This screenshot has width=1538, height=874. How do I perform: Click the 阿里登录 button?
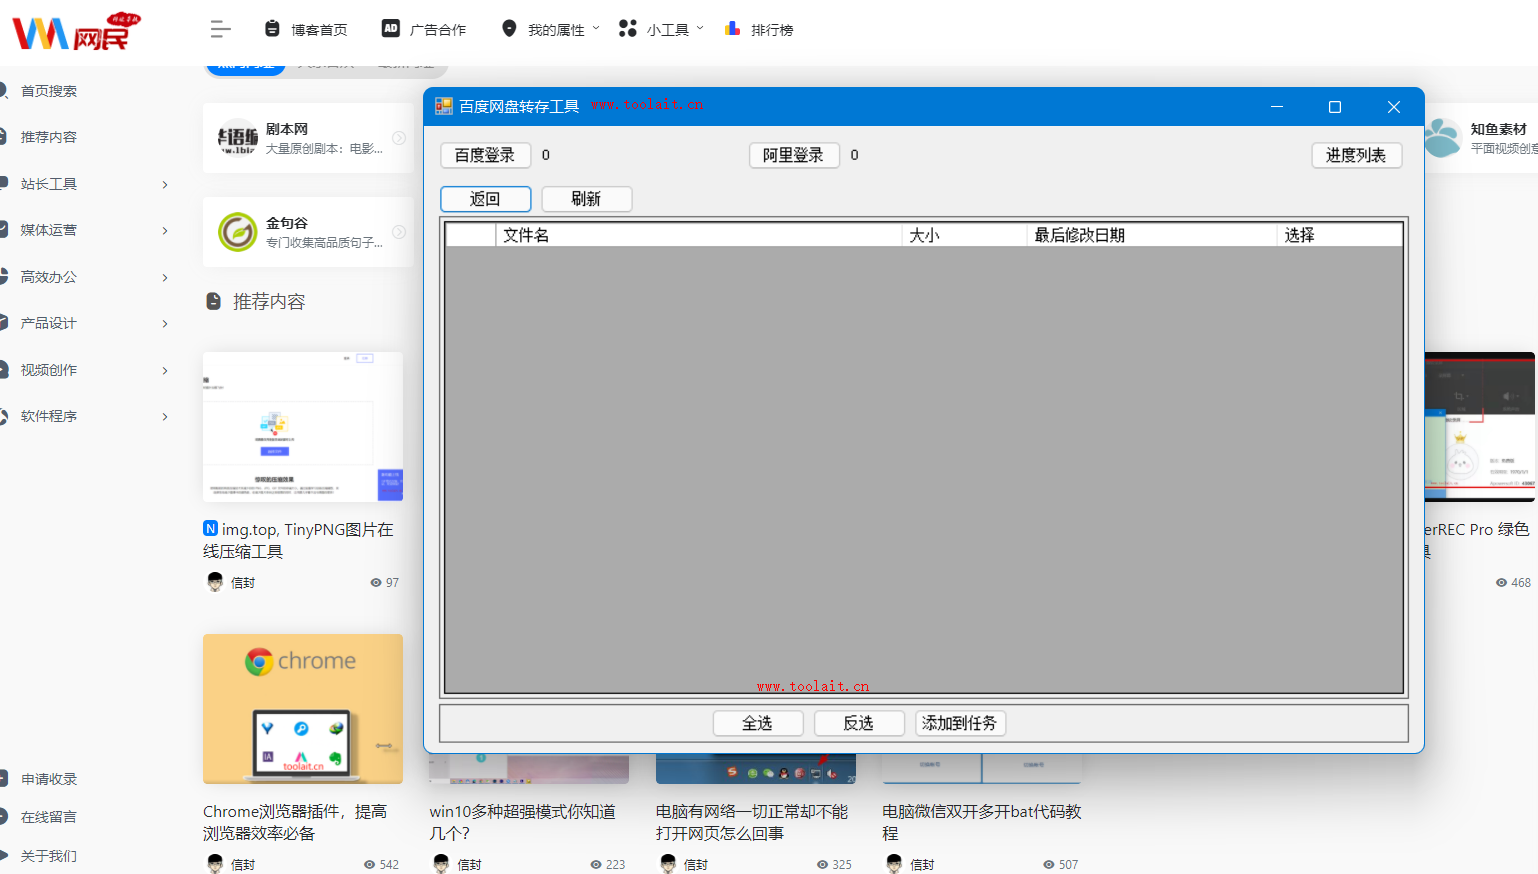(794, 155)
